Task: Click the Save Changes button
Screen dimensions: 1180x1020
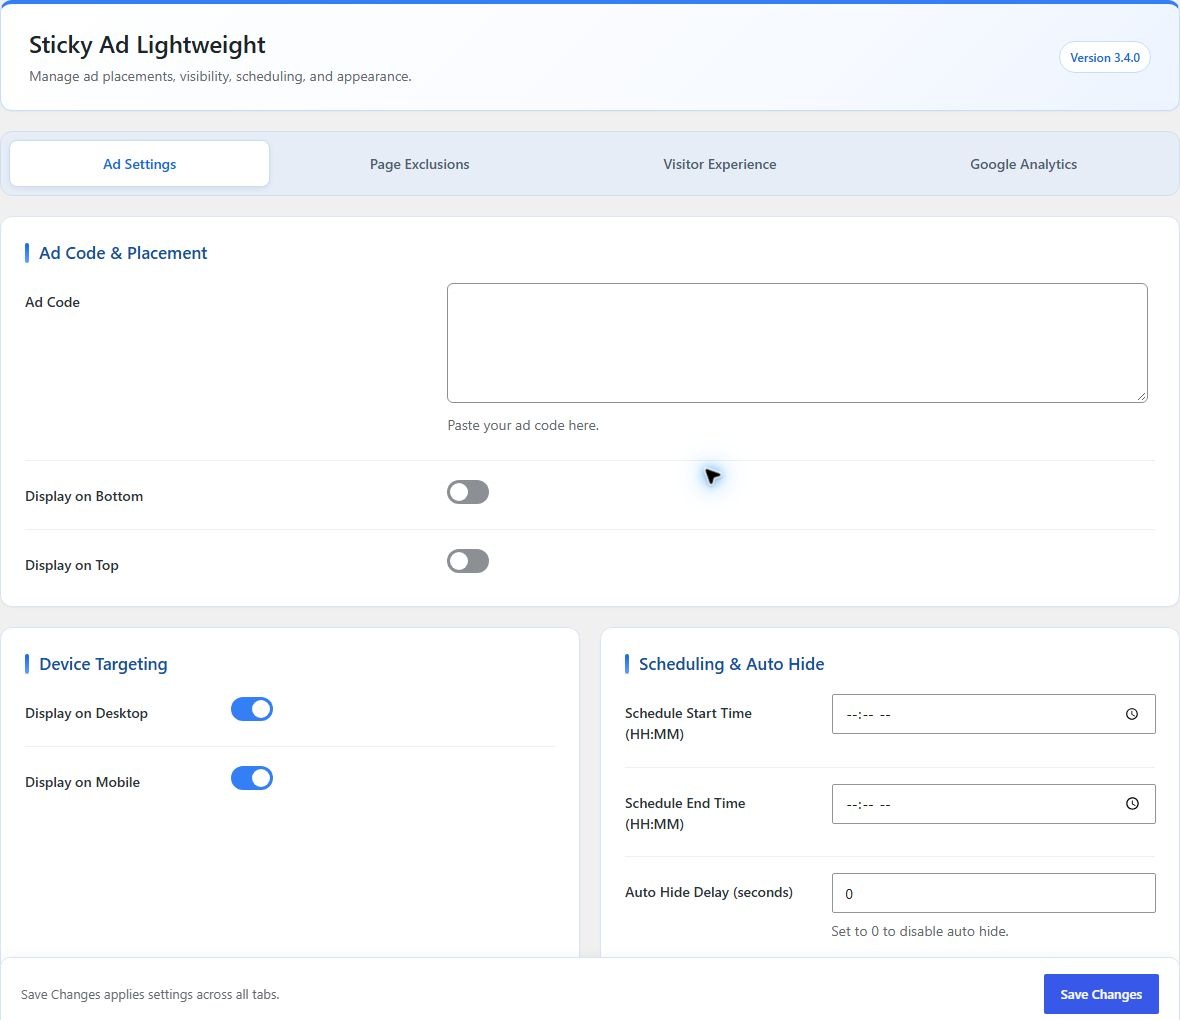Action: [1100, 994]
